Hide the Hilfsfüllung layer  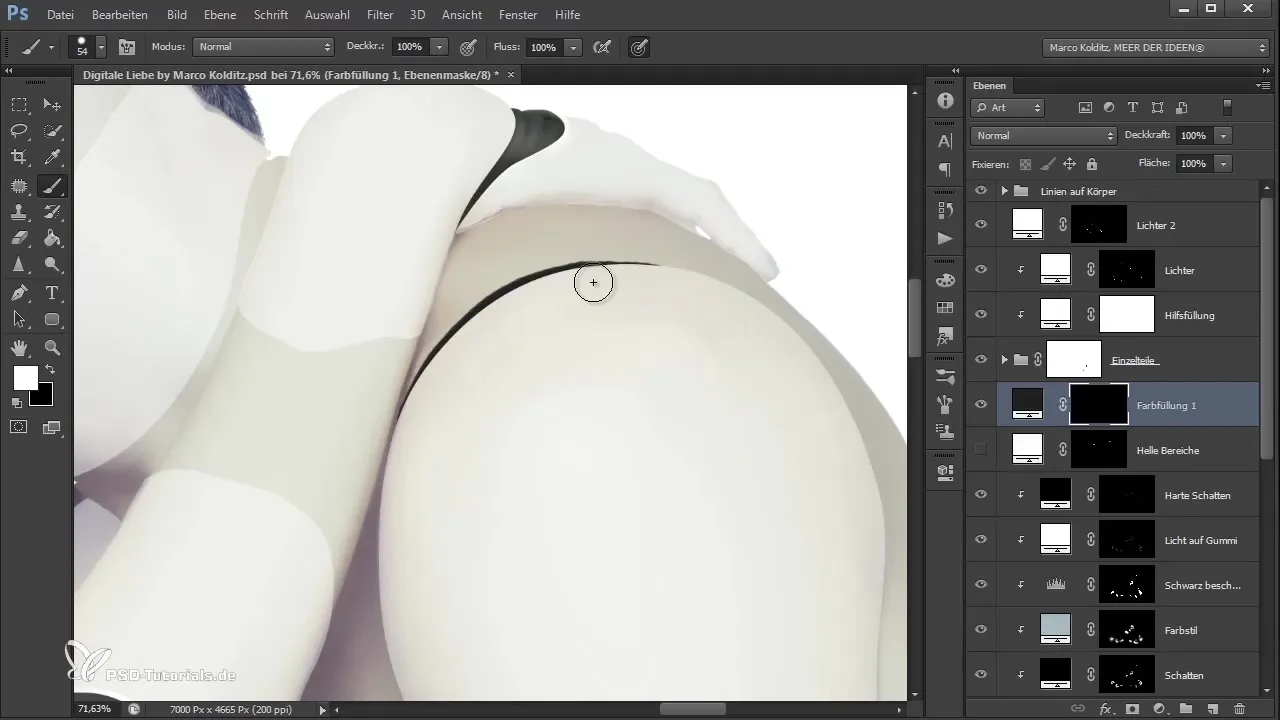[981, 315]
